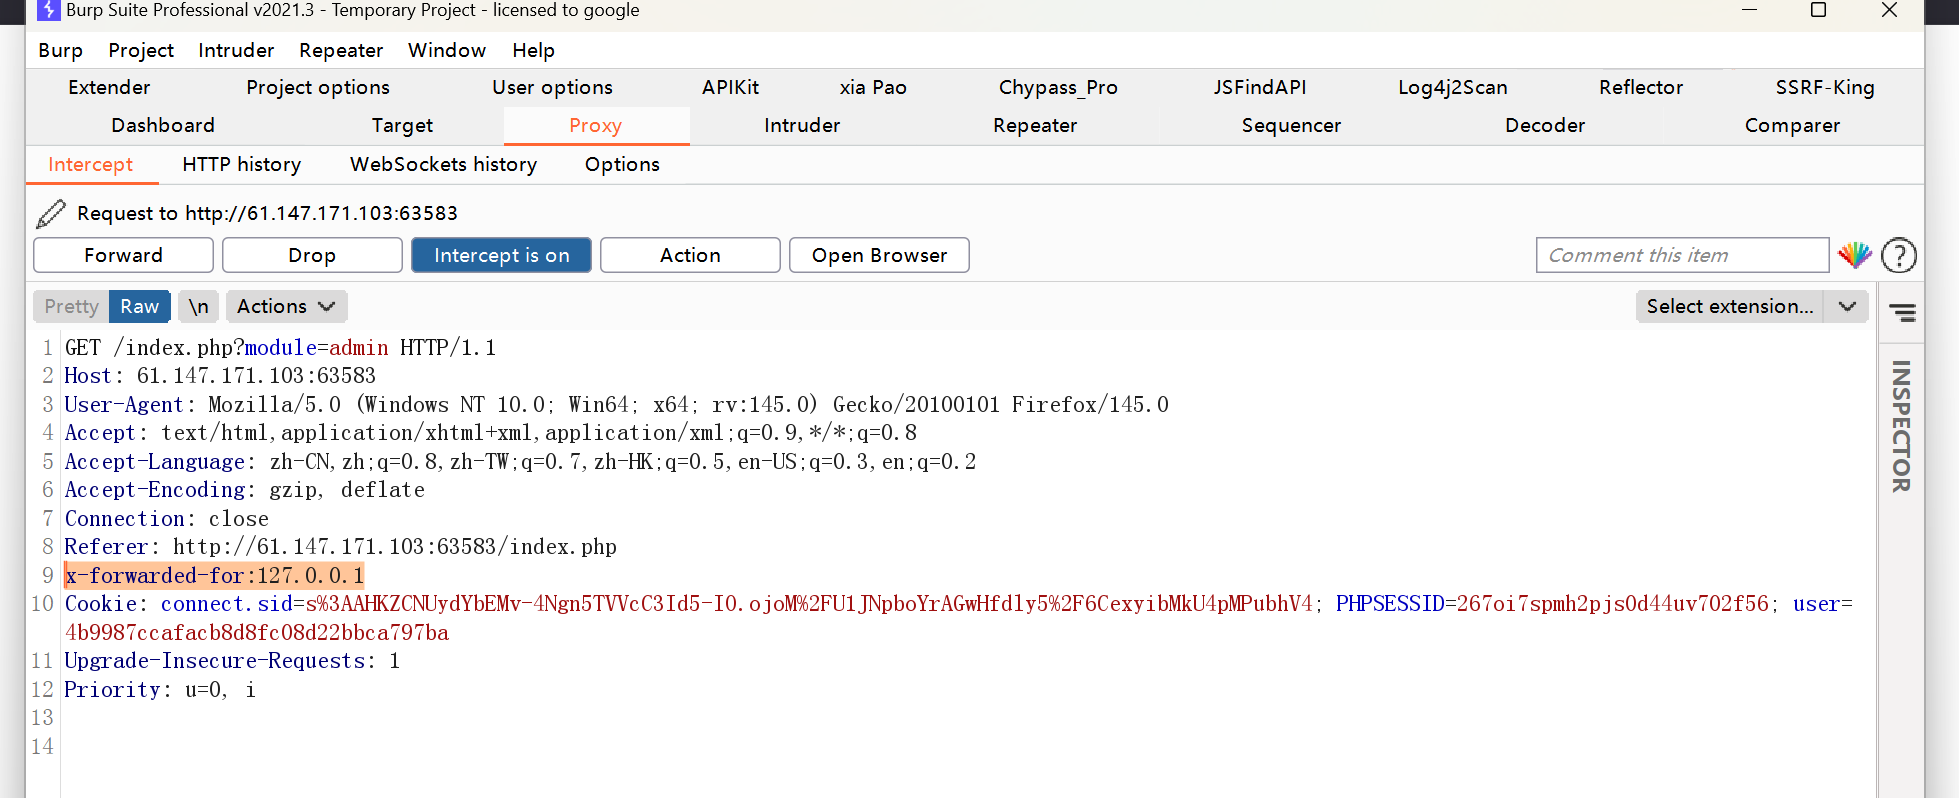Select the Proxy tab
Image resolution: width=1959 pixels, height=798 pixels.
(596, 125)
